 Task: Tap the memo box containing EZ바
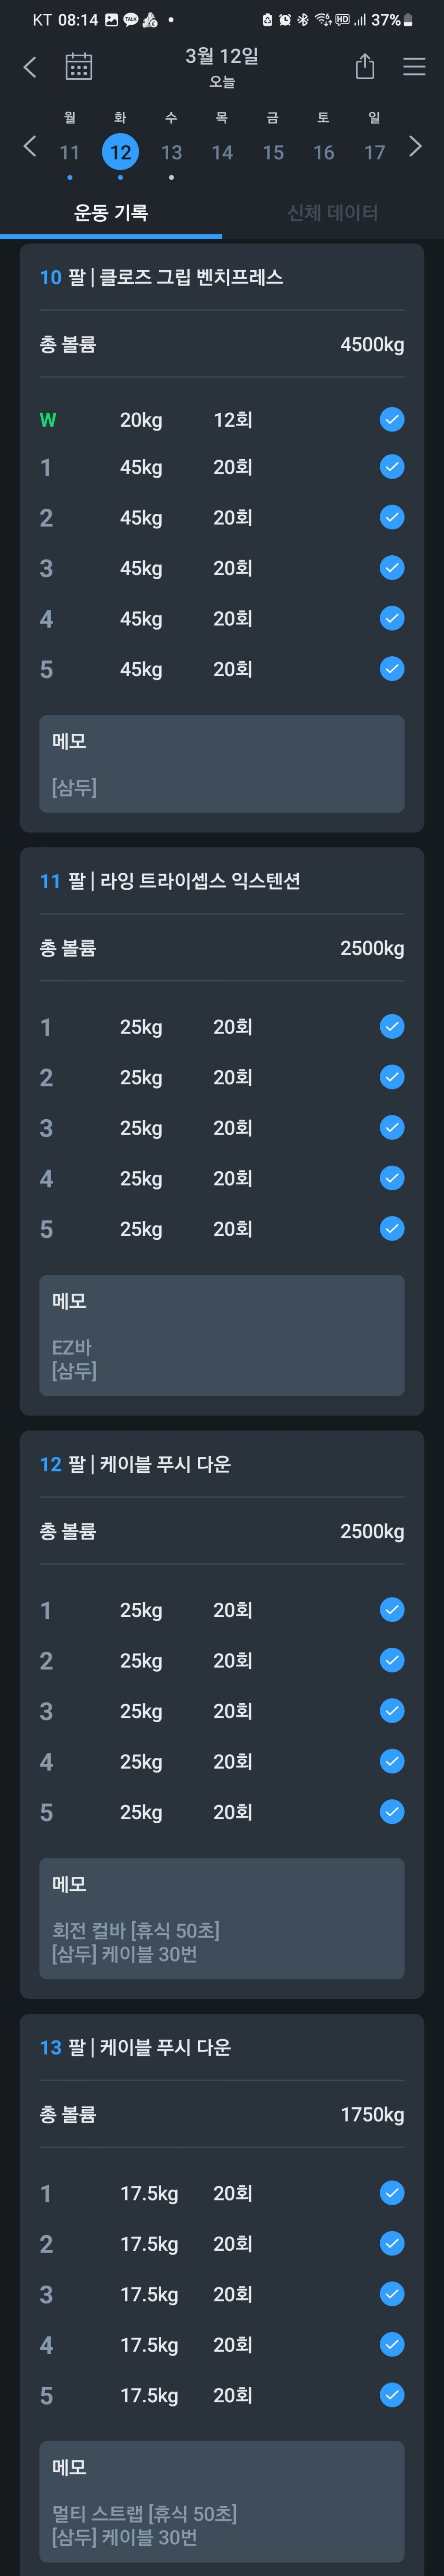tap(222, 1335)
